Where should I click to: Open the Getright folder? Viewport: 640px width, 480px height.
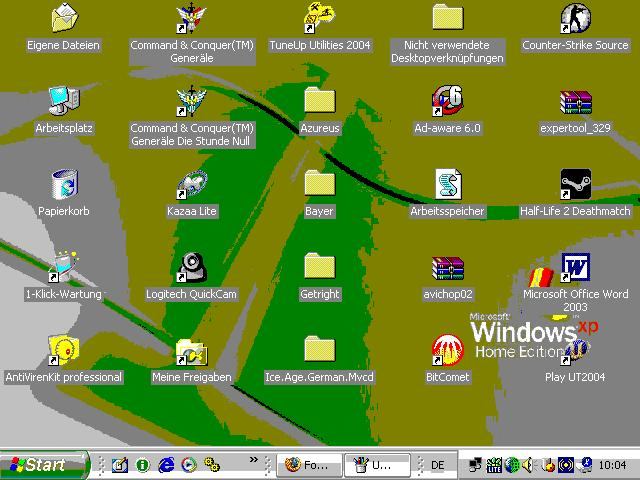click(x=320, y=266)
